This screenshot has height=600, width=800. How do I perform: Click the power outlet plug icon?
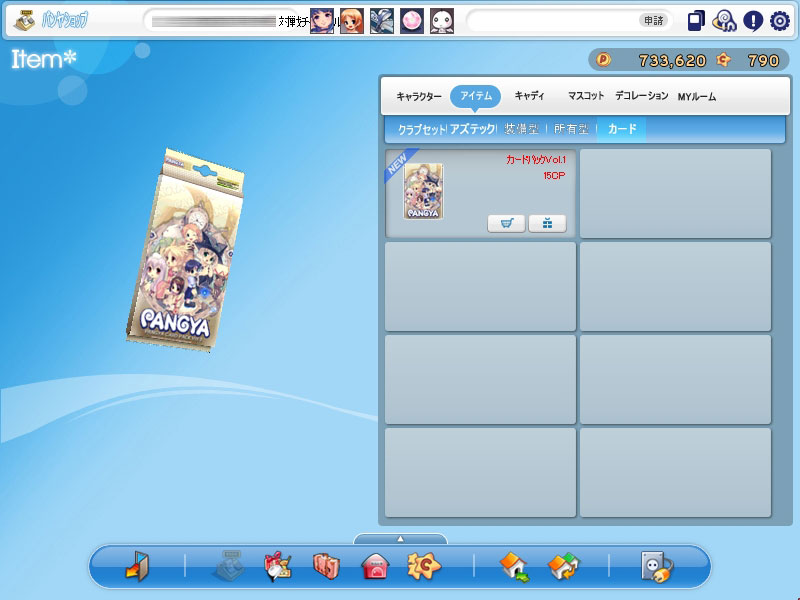[657, 566]
